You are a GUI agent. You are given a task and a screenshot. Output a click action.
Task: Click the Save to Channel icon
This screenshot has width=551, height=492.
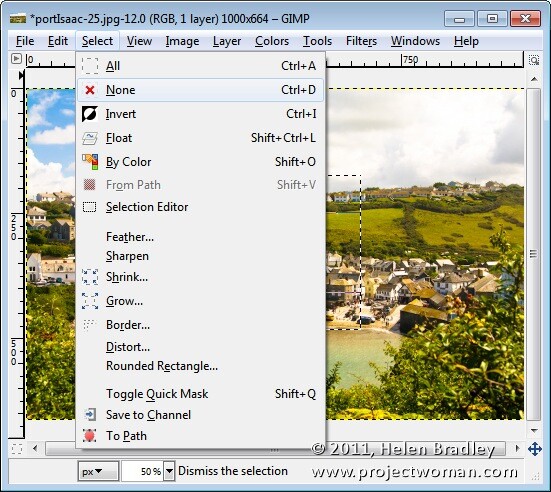click(90, 415)
